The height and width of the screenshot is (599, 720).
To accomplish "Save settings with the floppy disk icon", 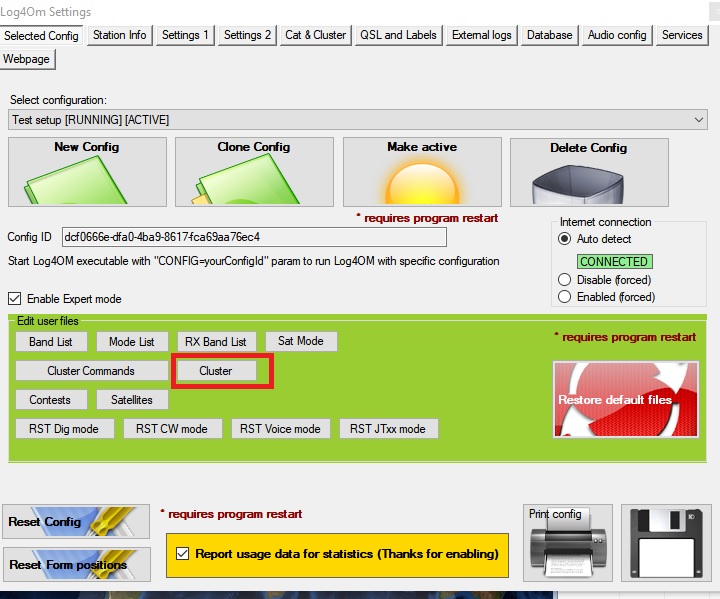I will pyautogui.click(x=666, y=543).
